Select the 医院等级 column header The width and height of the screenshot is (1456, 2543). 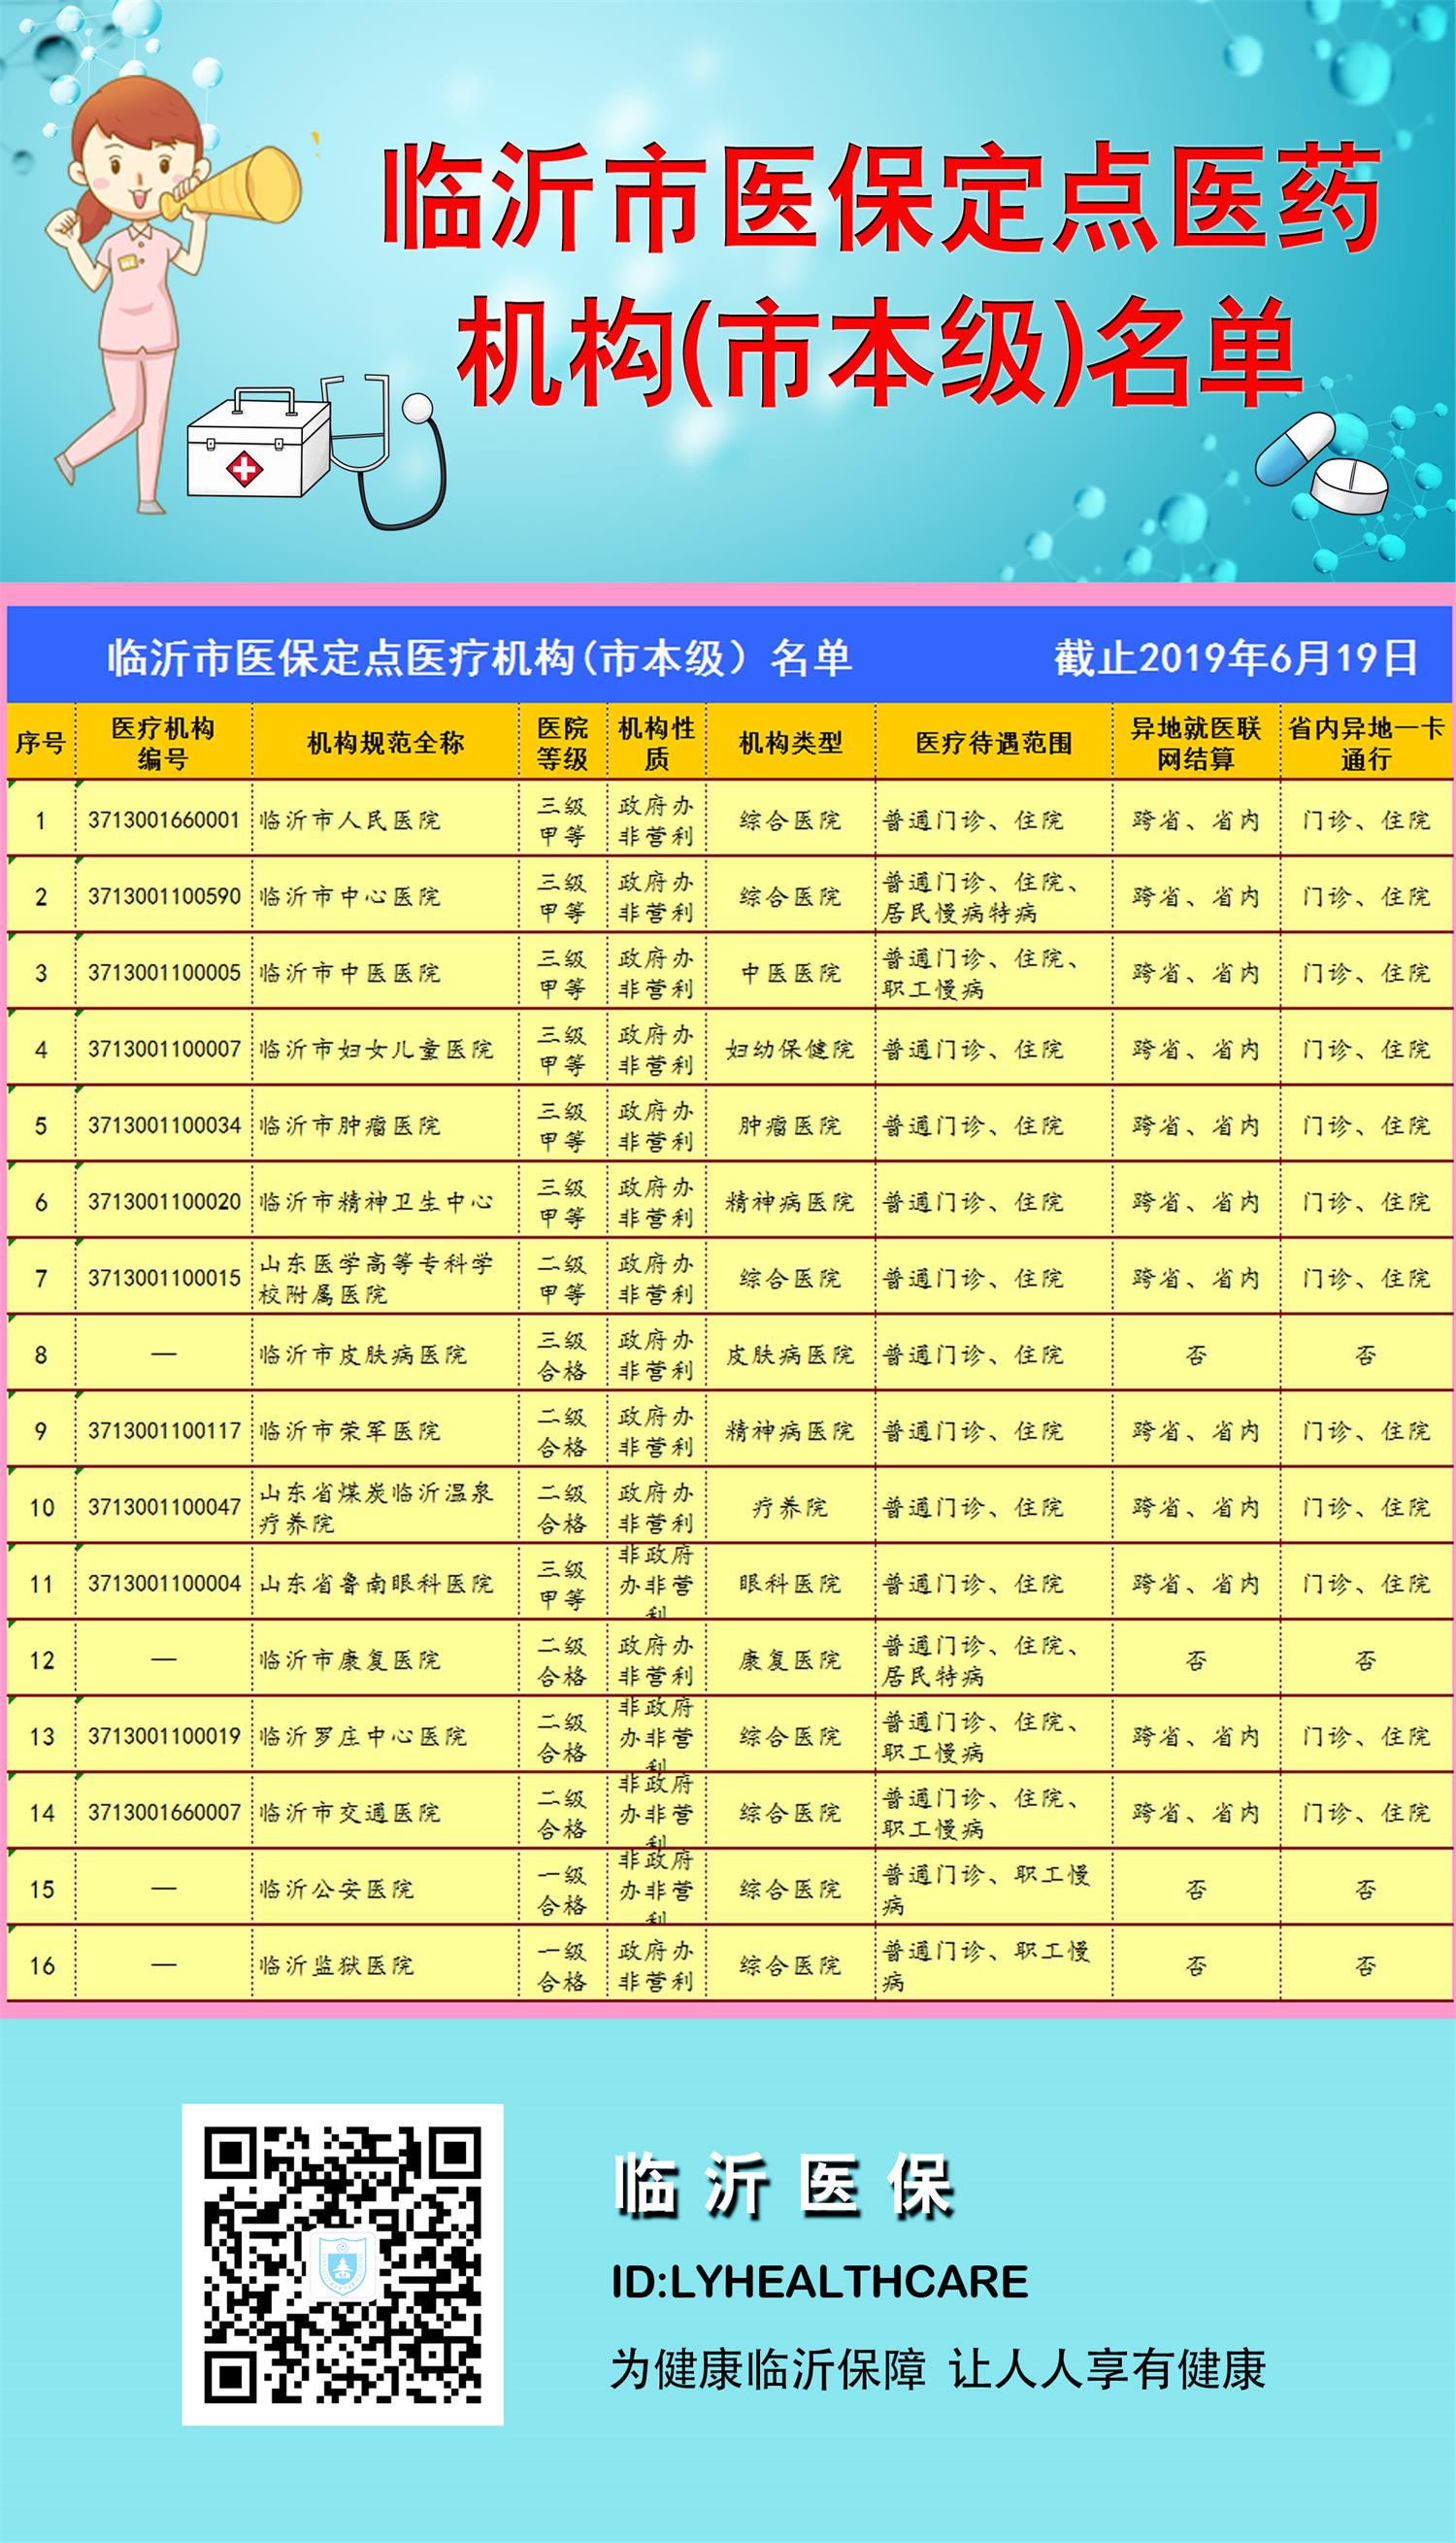[x=562, y=743]
